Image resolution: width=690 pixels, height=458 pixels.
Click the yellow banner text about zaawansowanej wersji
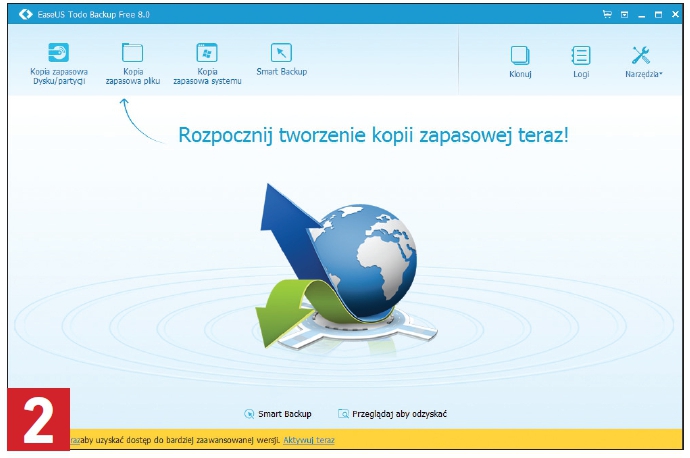(180, 440)
